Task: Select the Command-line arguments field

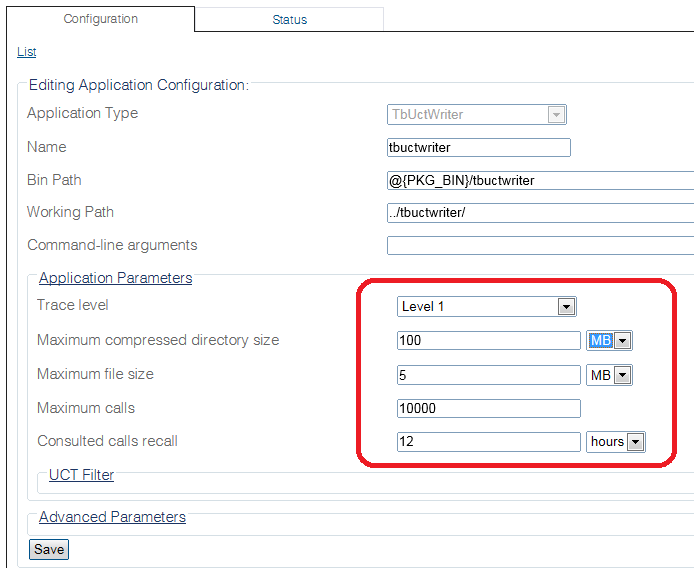Action: [x=540, y=246]
